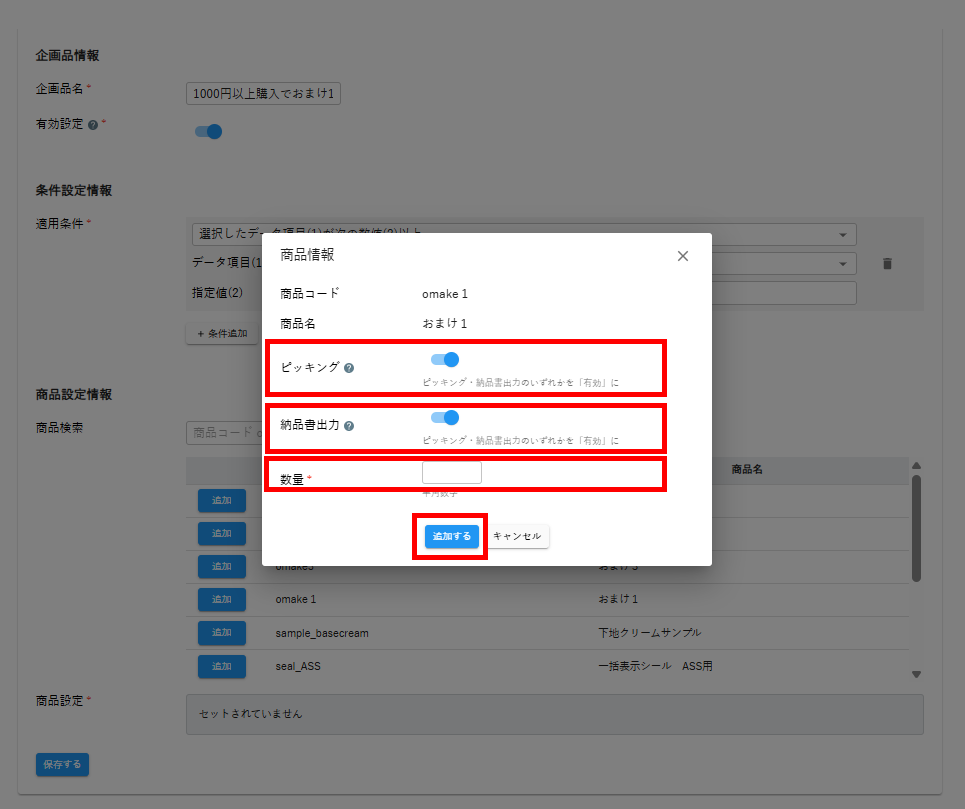Click the ＋条件追加 button

click(x=222, y=334)
